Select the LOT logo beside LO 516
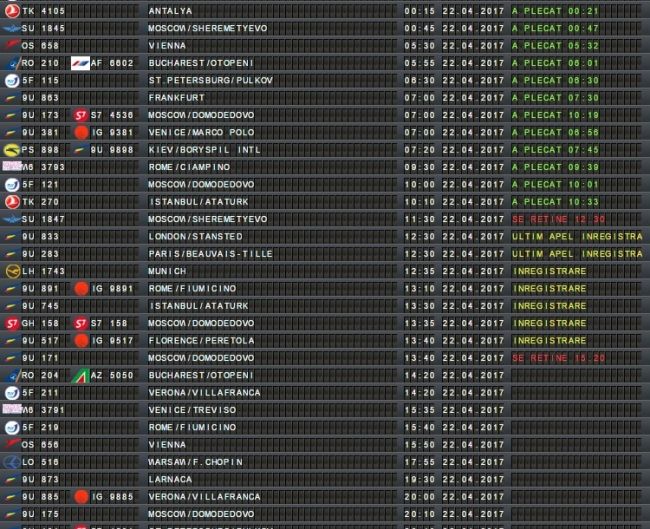Viewport: 650px width, 529px height. (12, 462)
